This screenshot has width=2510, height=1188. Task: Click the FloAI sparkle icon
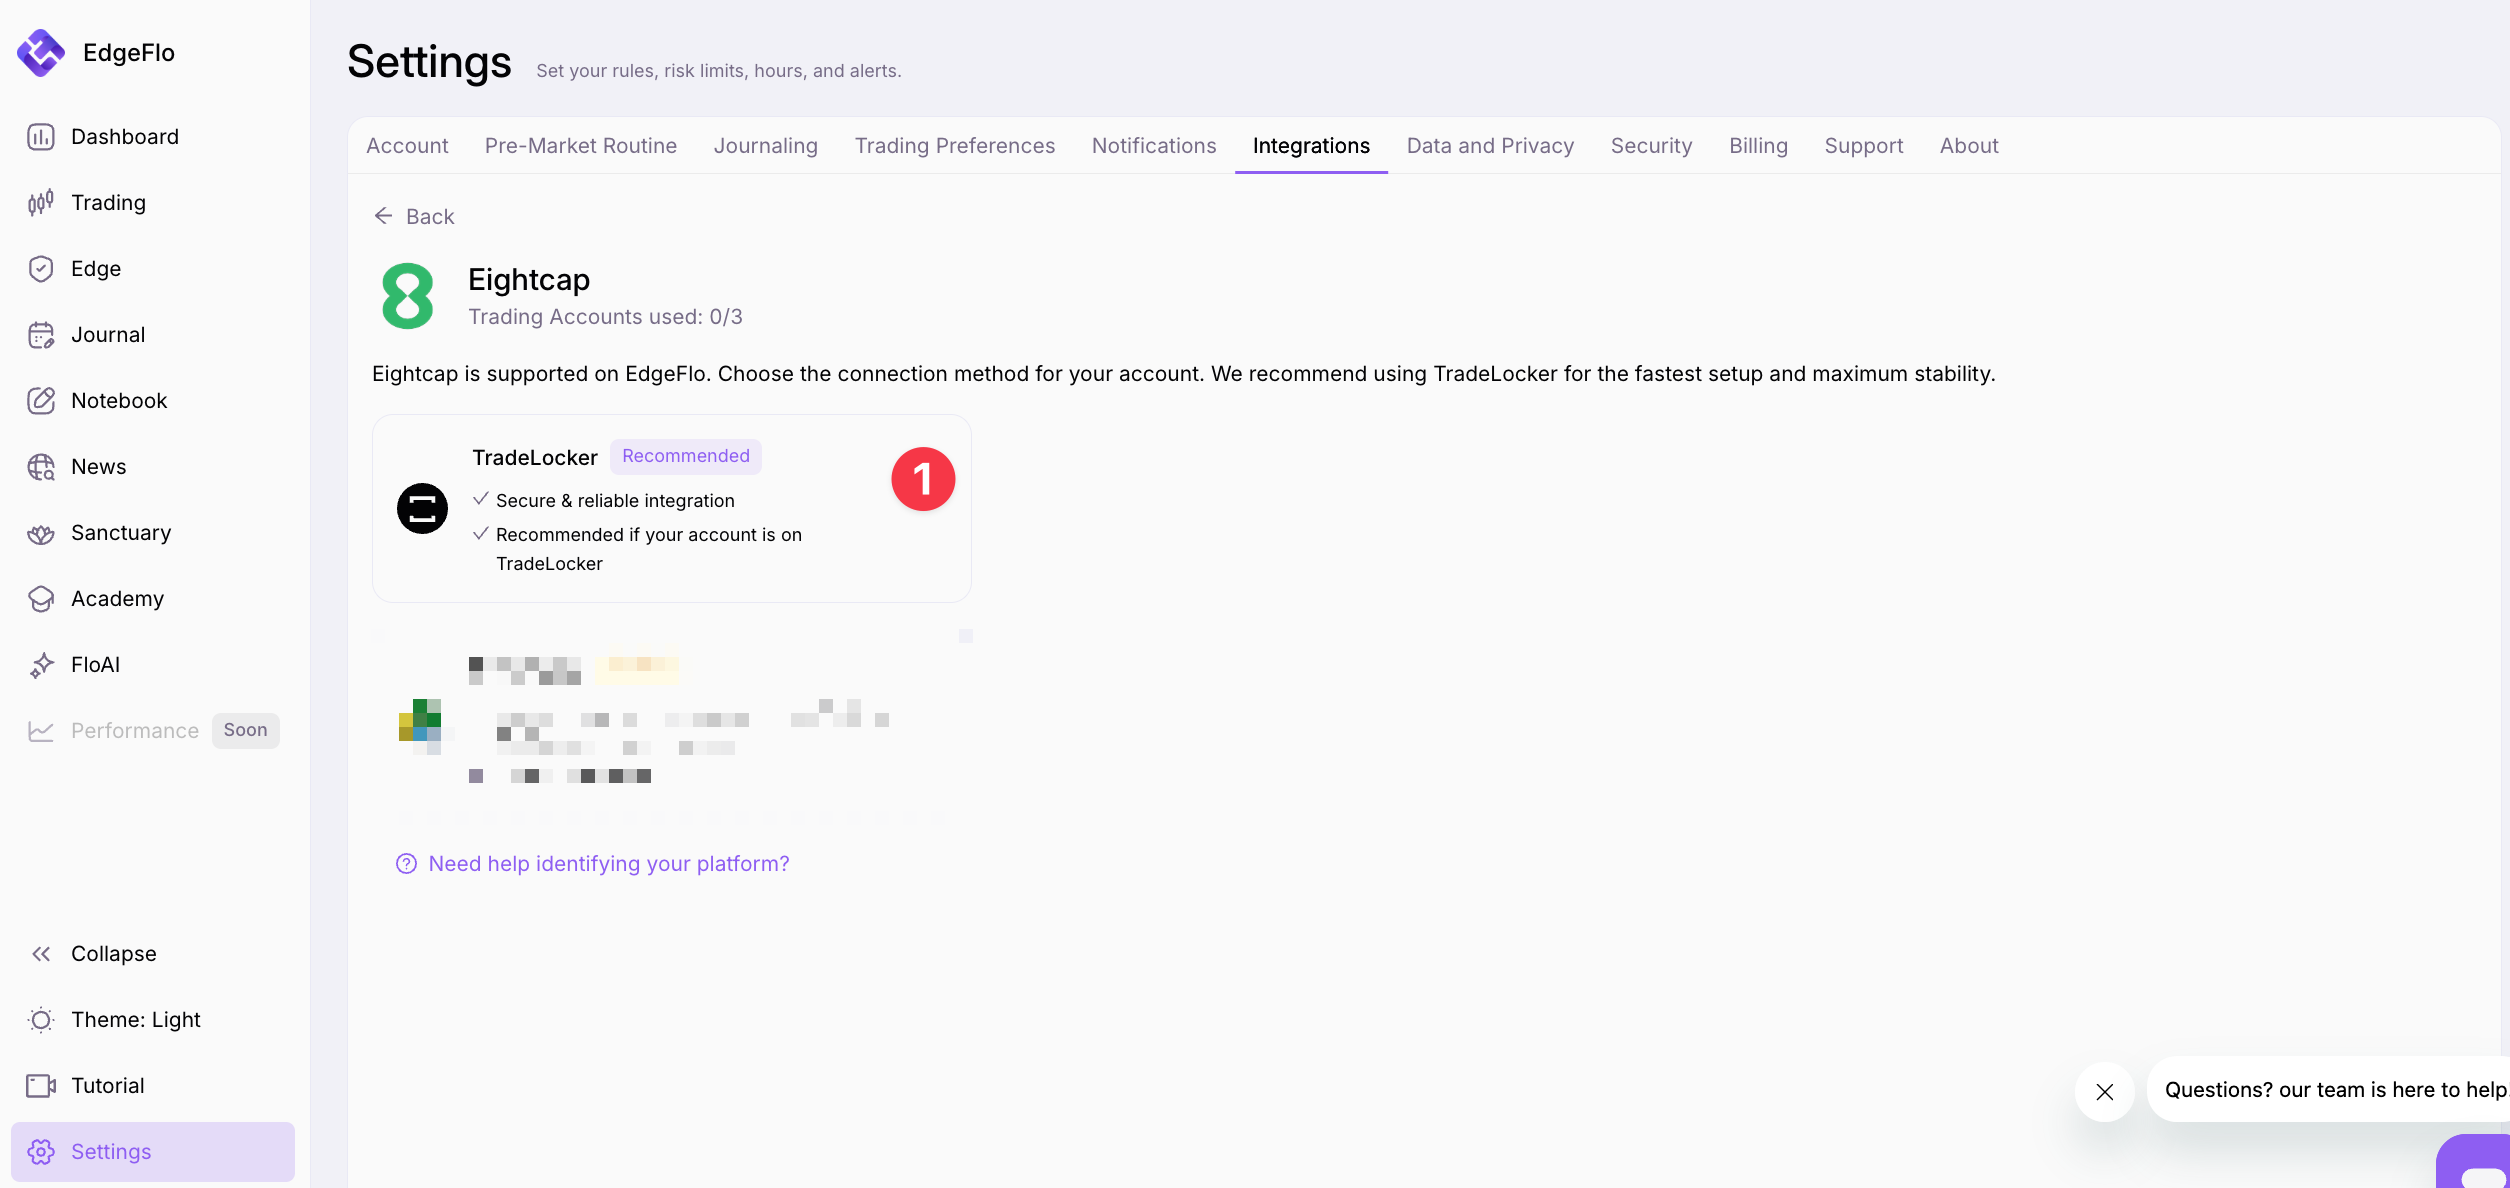click(41, 665)
